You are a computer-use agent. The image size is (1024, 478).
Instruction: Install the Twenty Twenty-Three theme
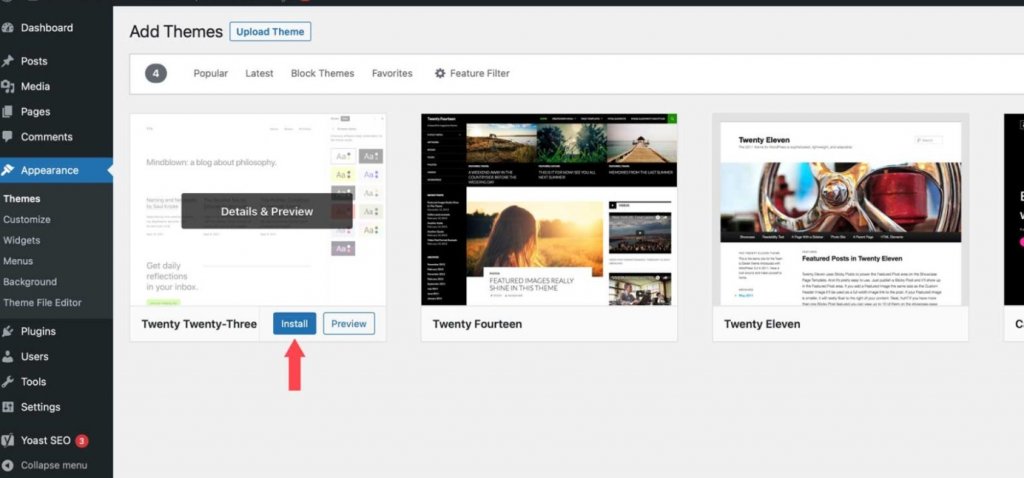[295, 323]
